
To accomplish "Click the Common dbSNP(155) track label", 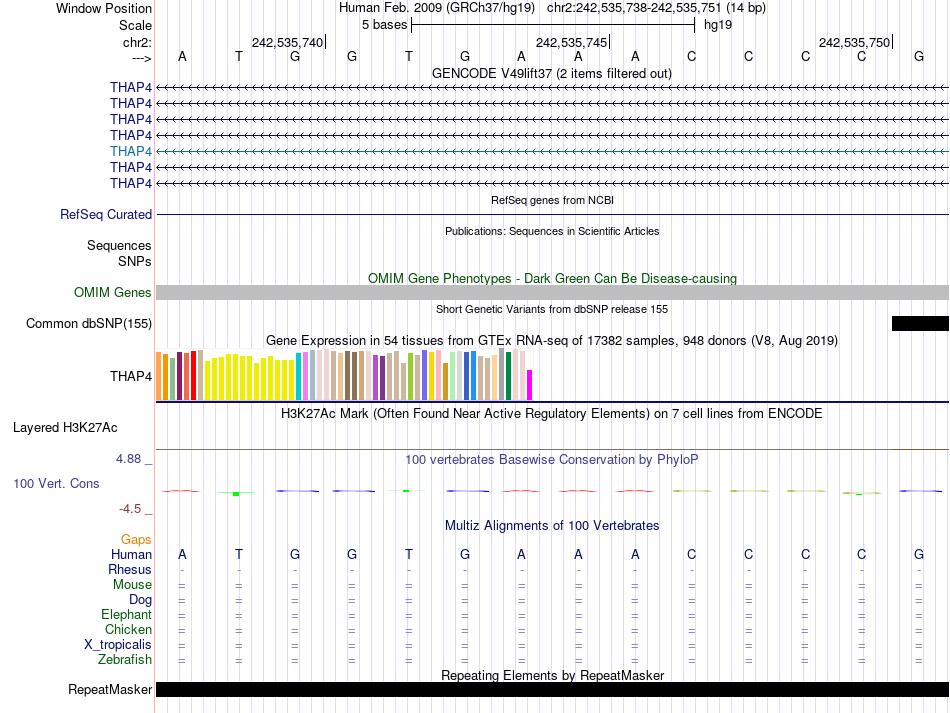I will (89, 323).
